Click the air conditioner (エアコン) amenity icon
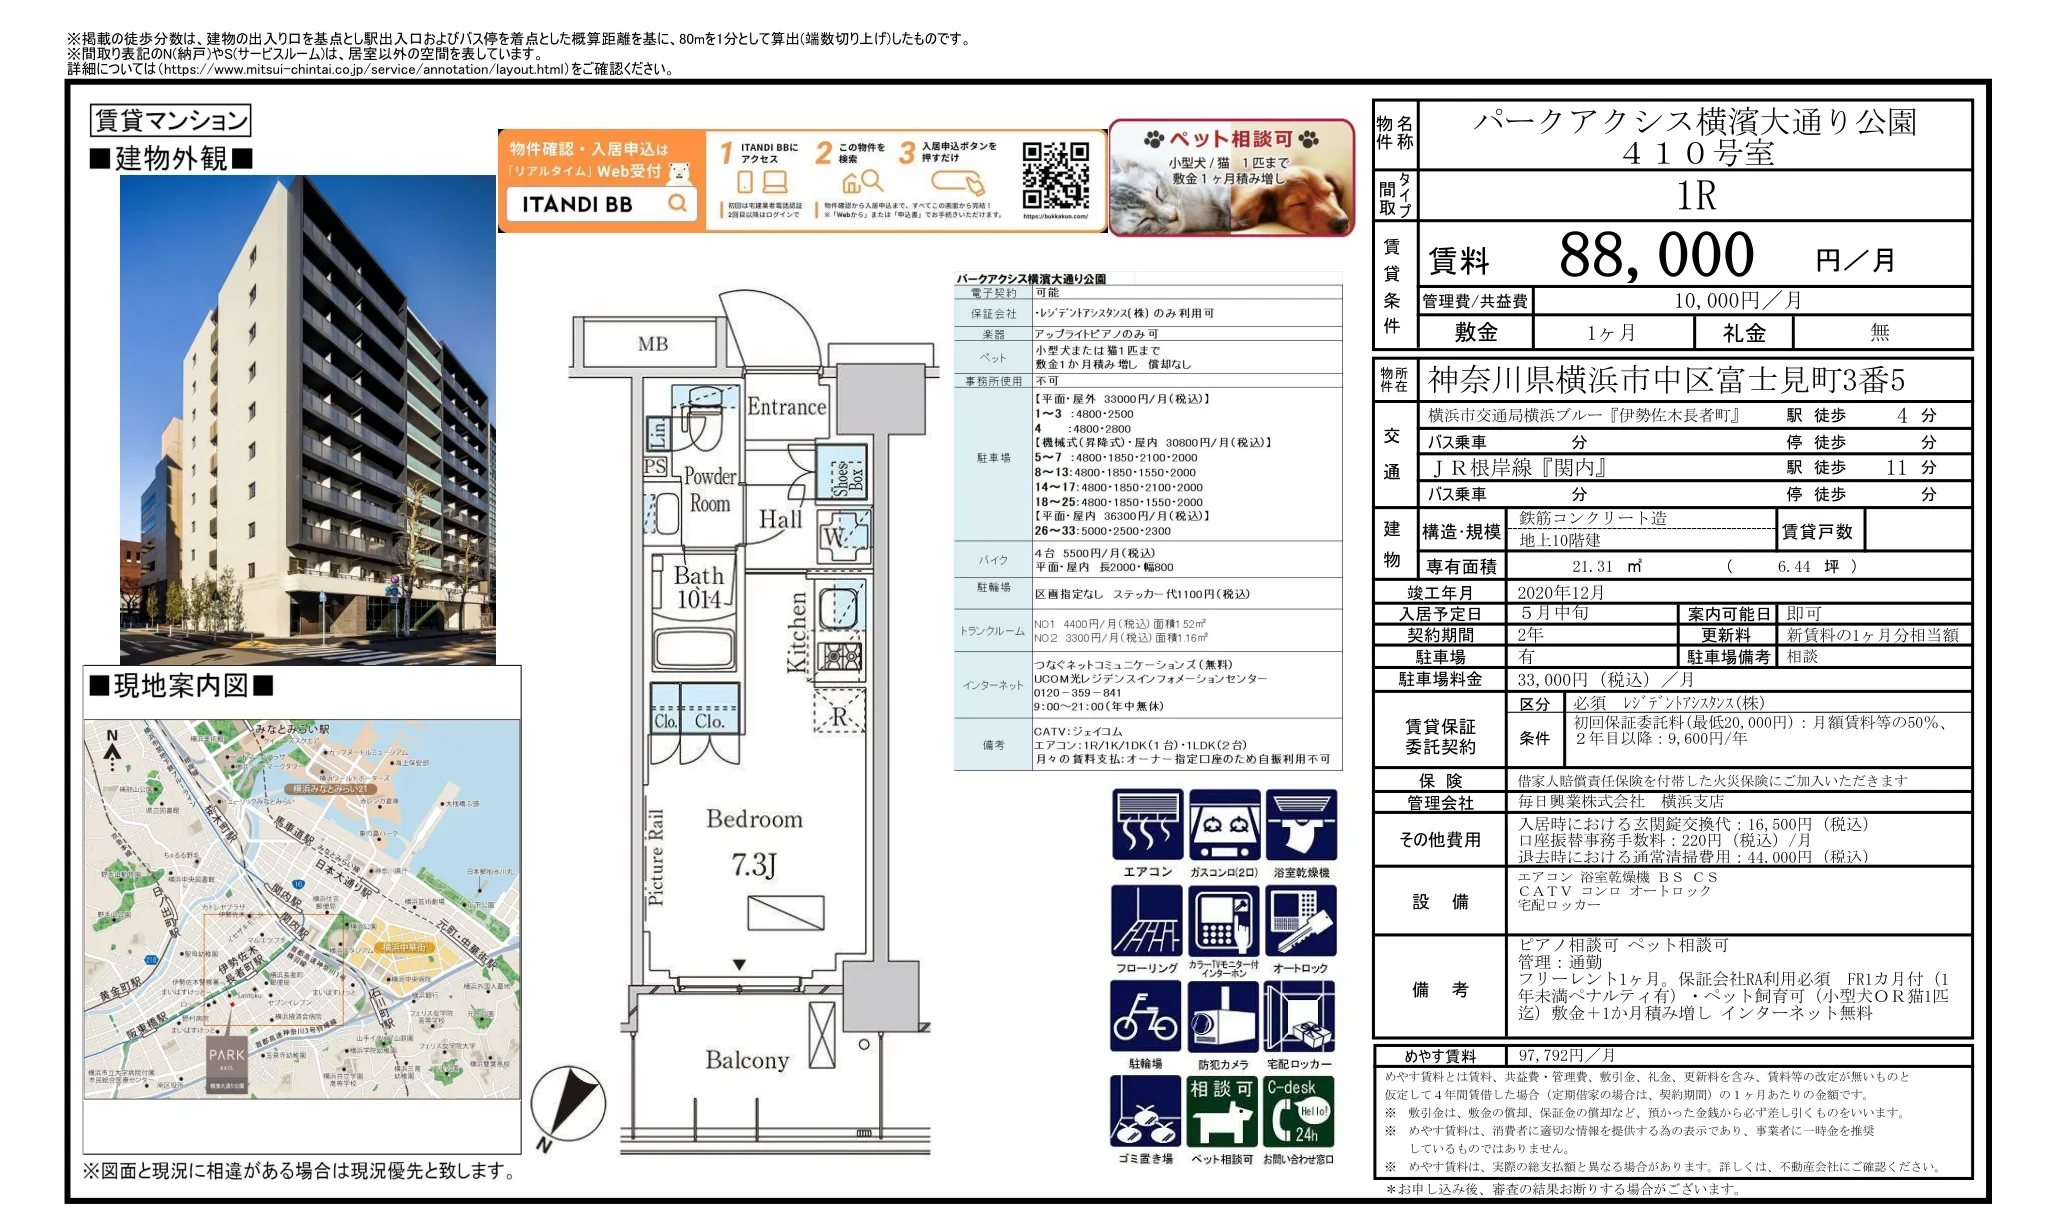 (1147, 825)
